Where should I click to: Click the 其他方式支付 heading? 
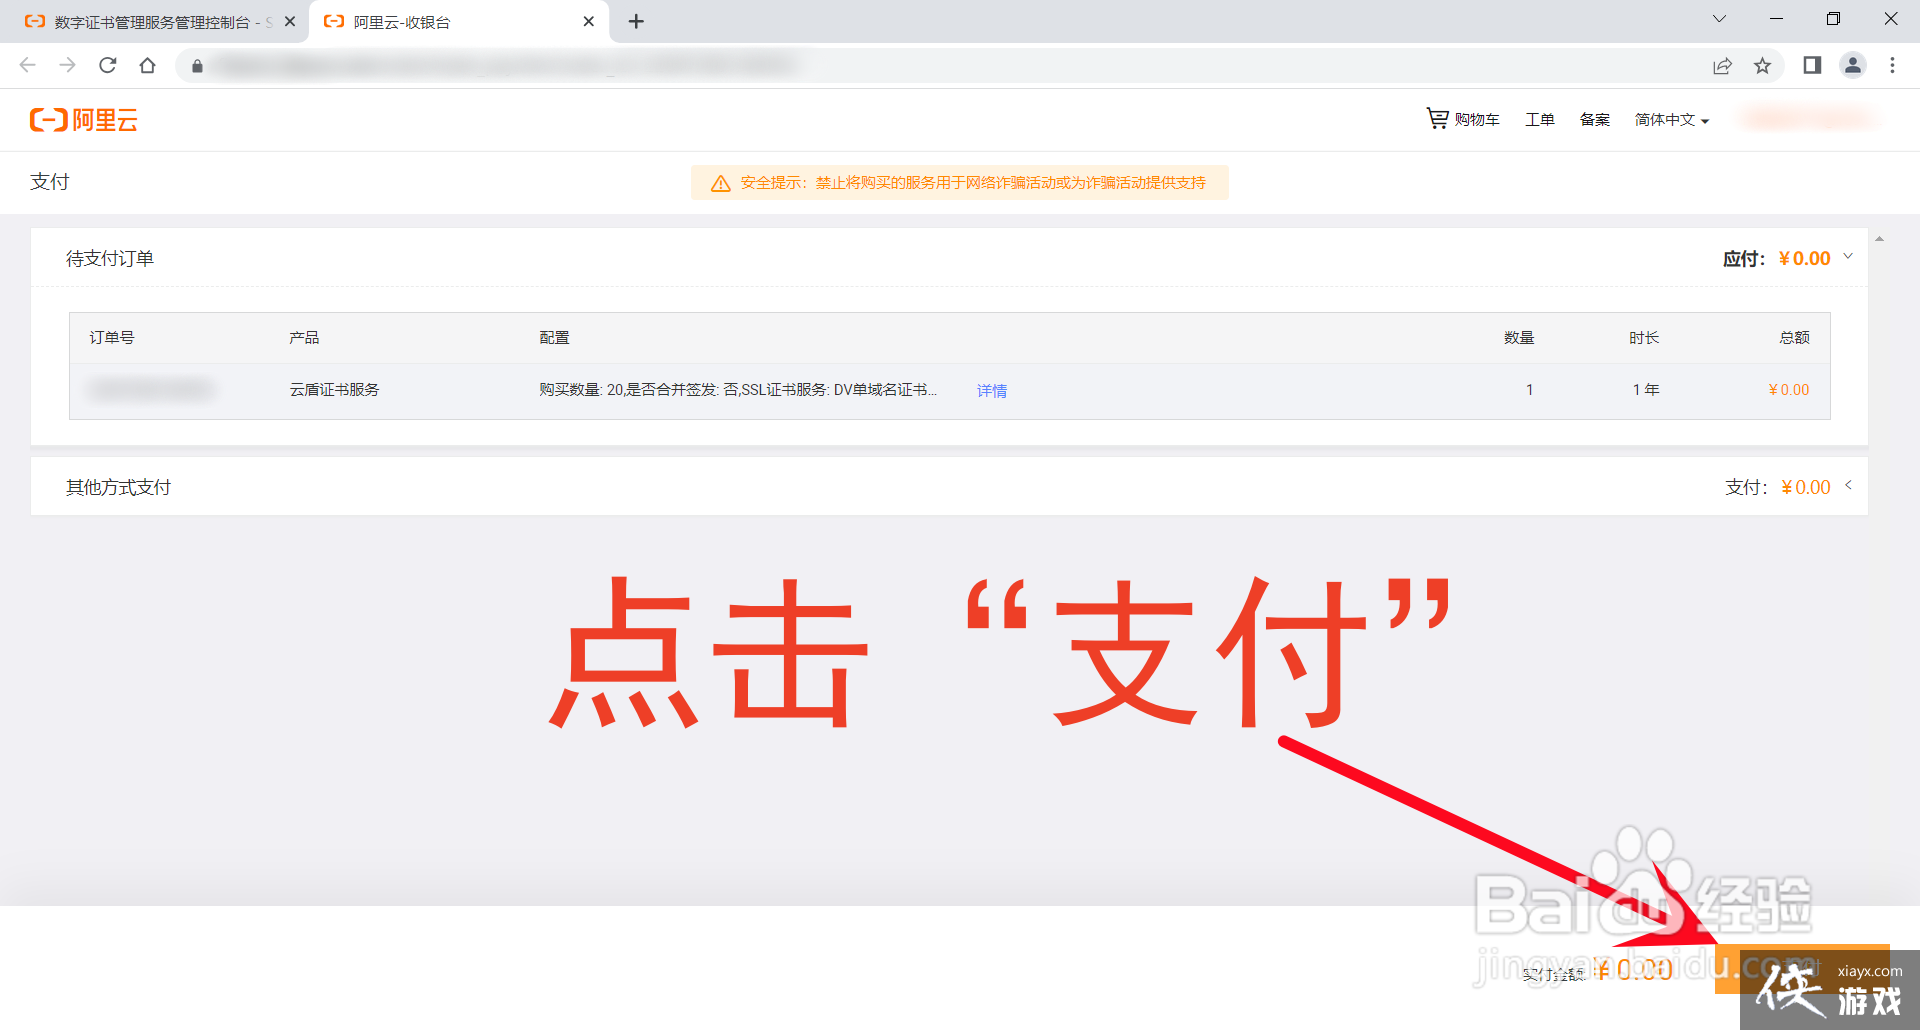(x=118, y=487)
